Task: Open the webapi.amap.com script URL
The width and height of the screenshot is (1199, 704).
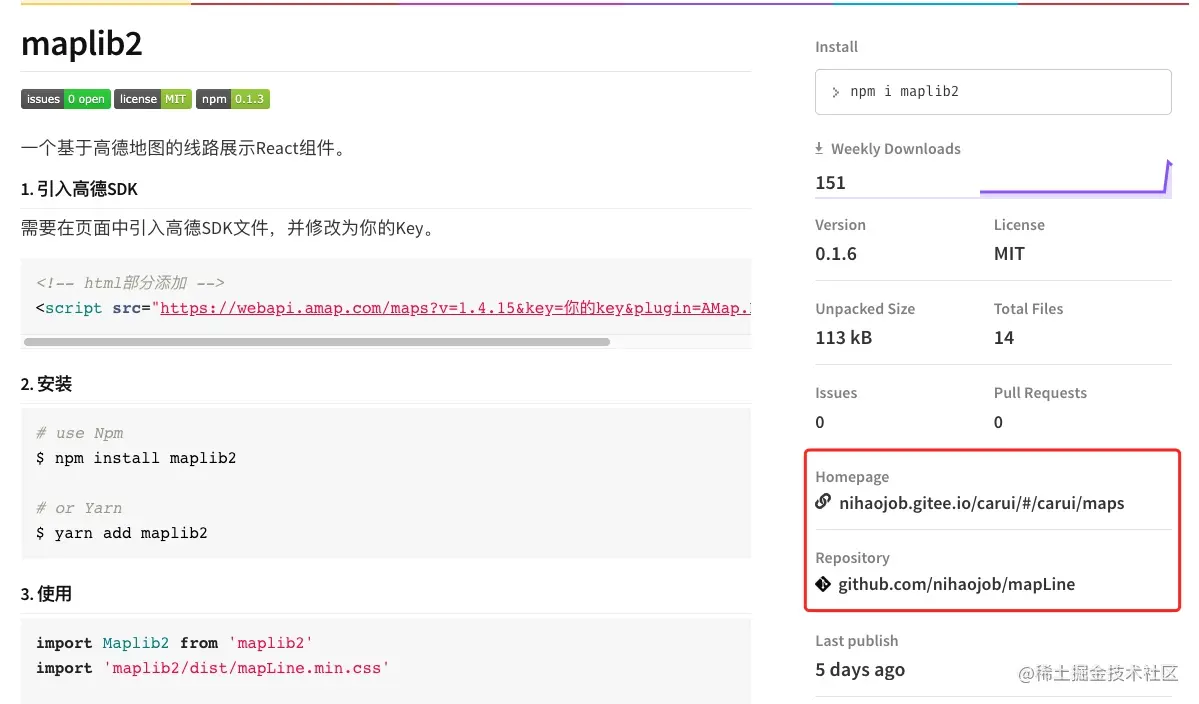Action: [x=455, y=308]
